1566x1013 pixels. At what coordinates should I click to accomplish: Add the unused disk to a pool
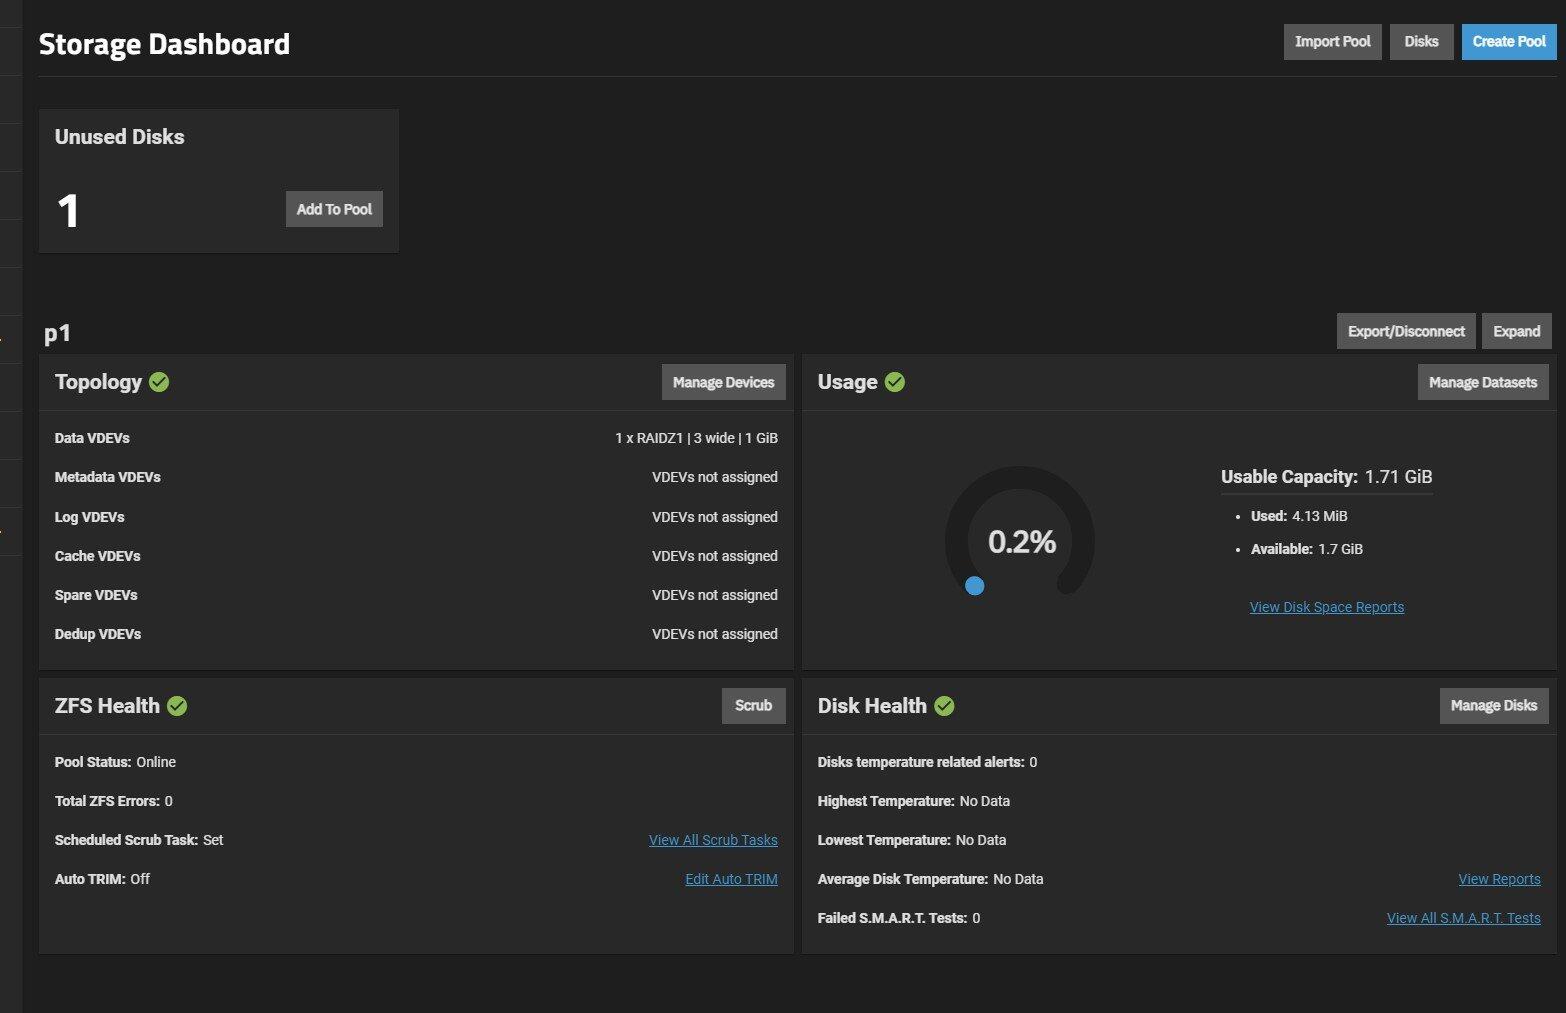point(334,209)
